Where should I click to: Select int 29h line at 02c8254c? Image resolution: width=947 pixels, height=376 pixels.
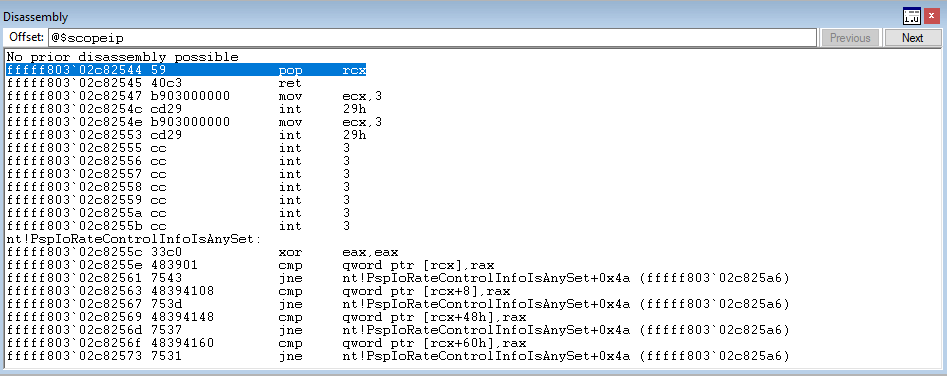pyautogui.click(x=186, y=109)
